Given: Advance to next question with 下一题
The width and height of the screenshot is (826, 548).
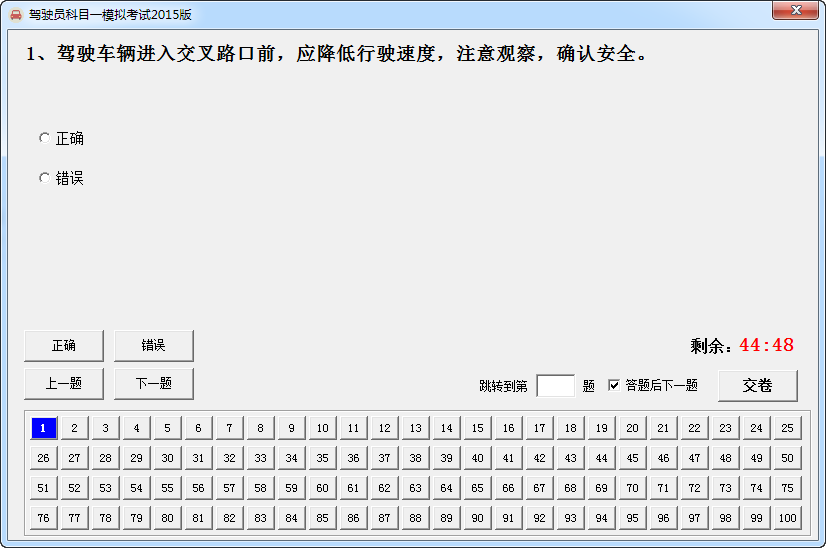Looking at the screenshot, I should click(153, 383).
